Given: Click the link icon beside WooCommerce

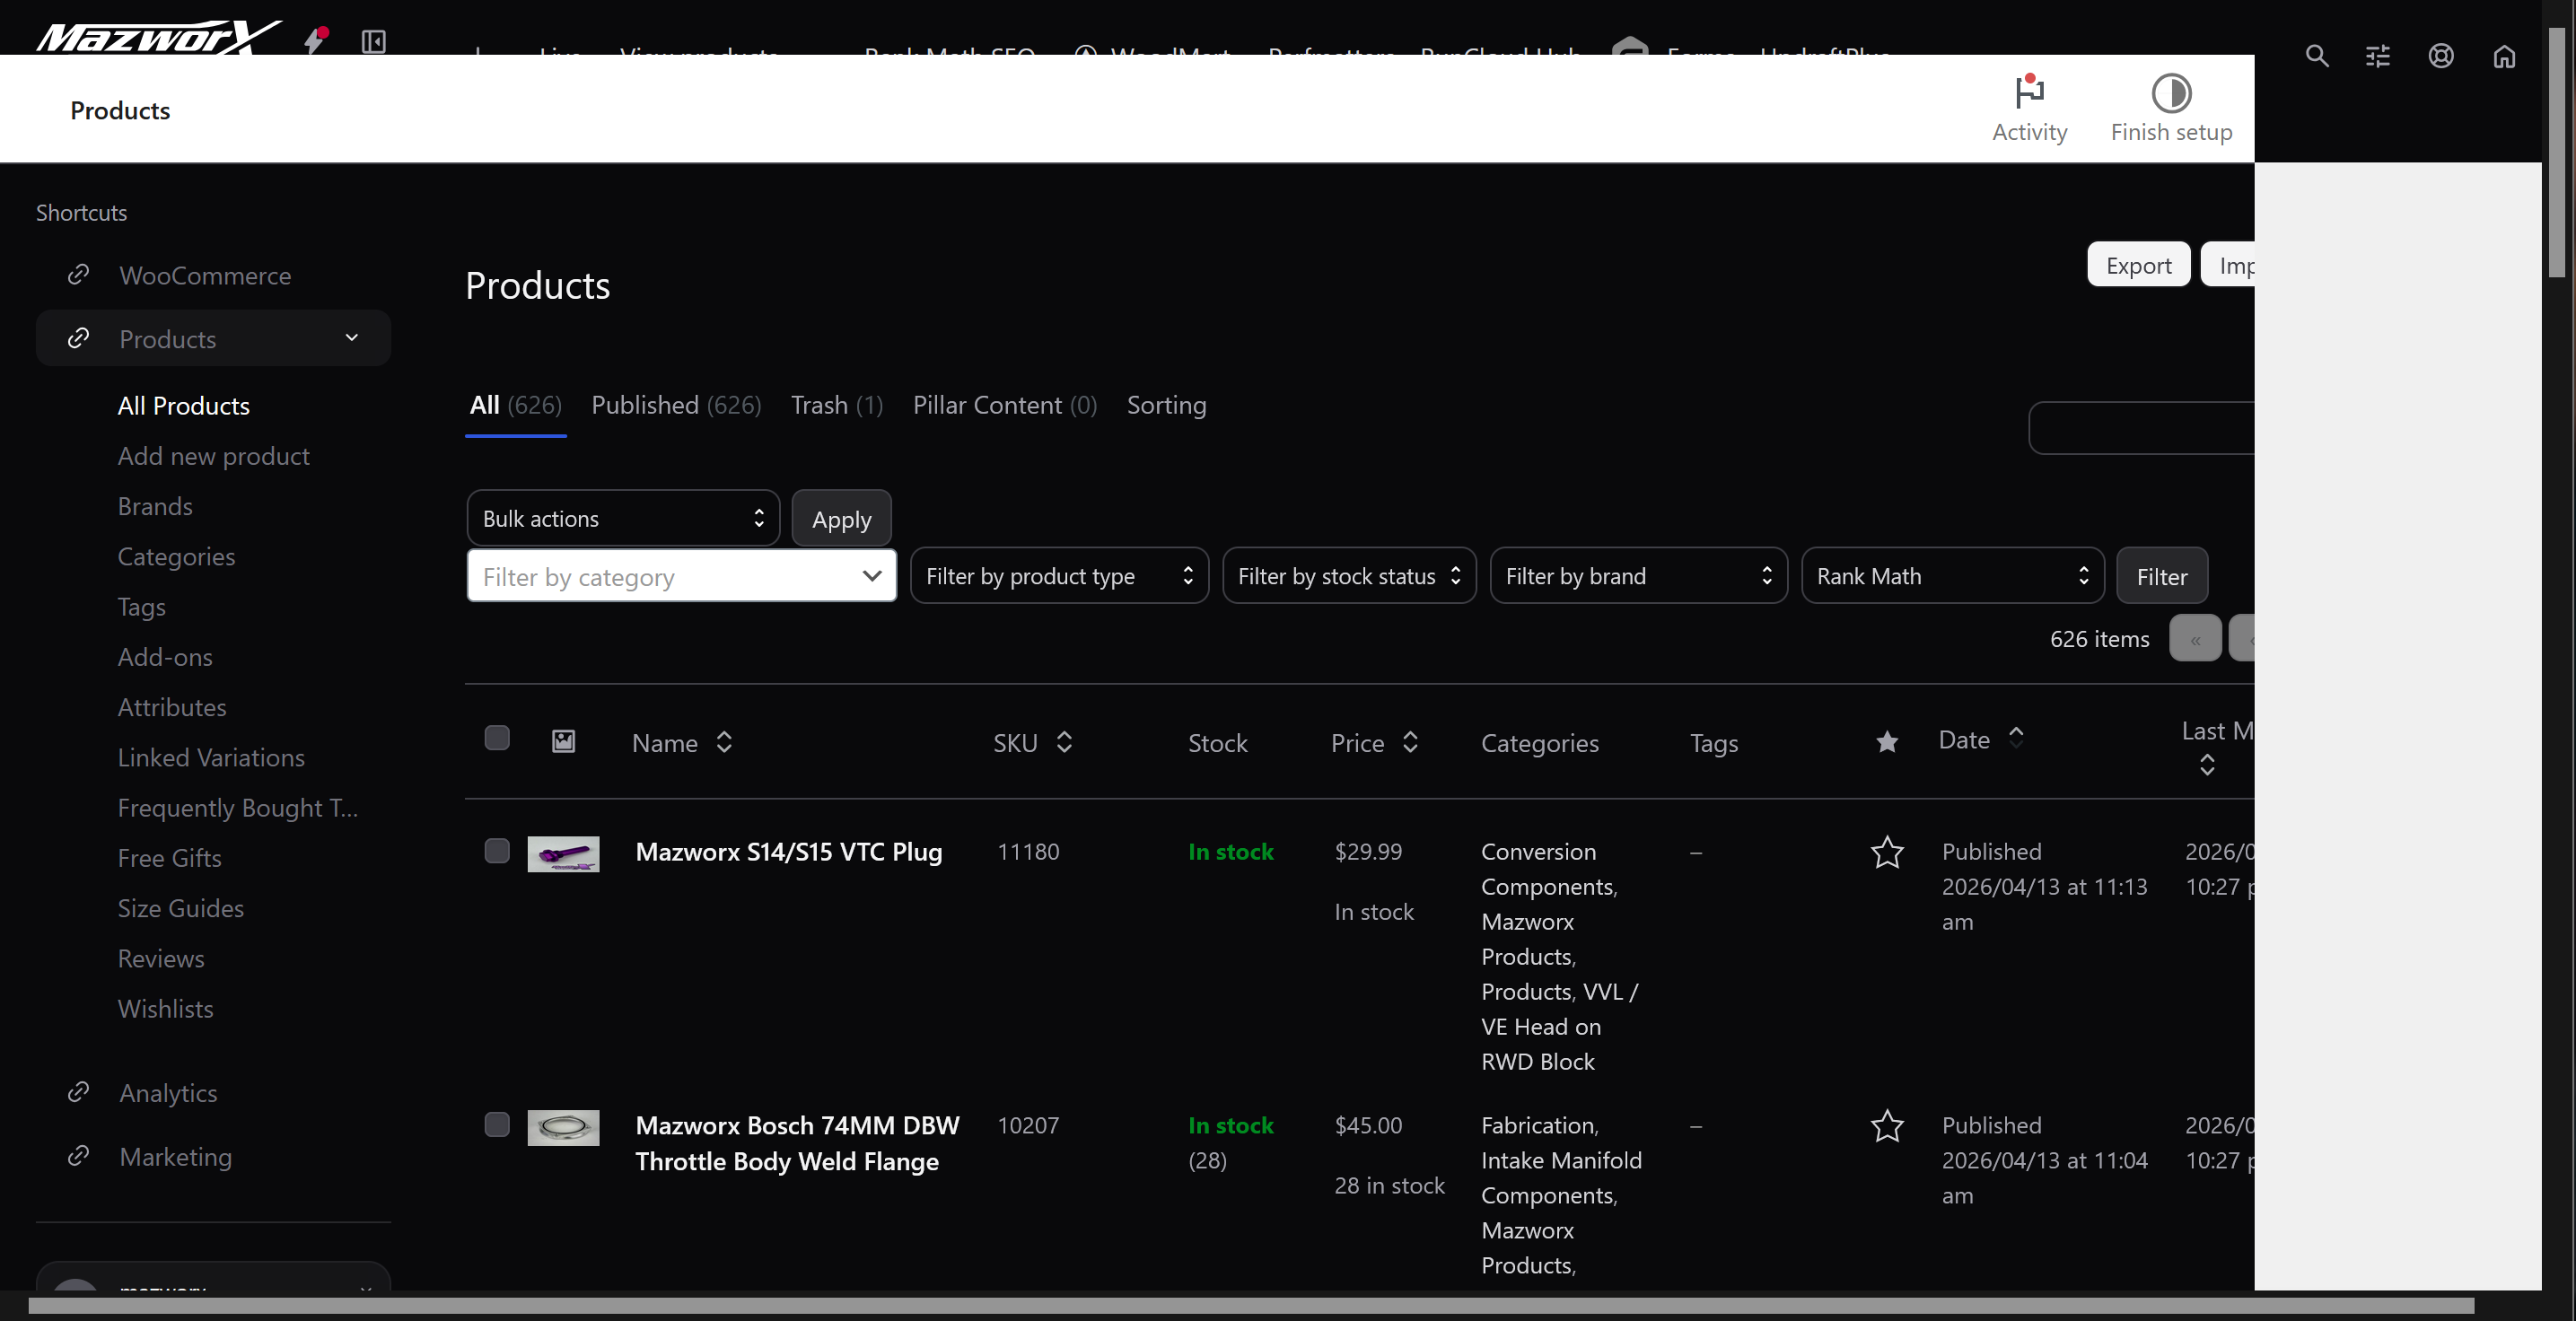Looking at the screenshot, I should tap(78, 274).
